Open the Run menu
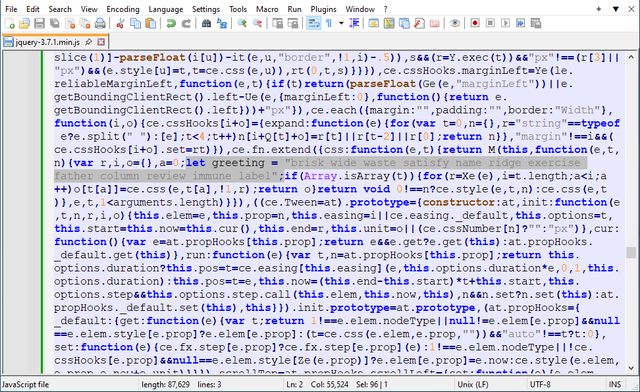640x392 pixels. (x=294, y=9)
